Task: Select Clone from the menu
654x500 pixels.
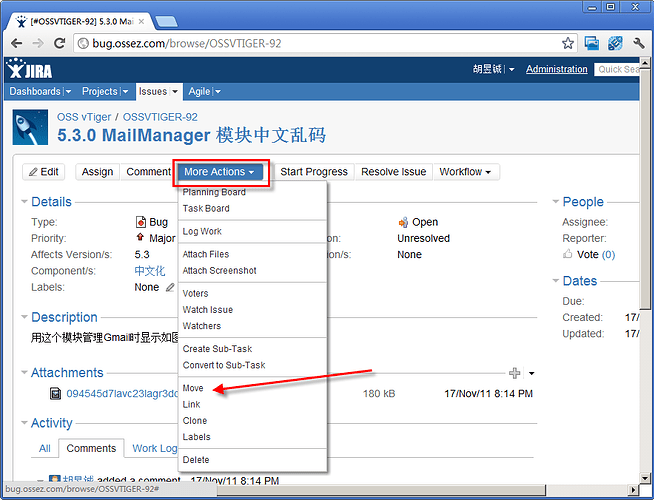Action: coord(252,421)
